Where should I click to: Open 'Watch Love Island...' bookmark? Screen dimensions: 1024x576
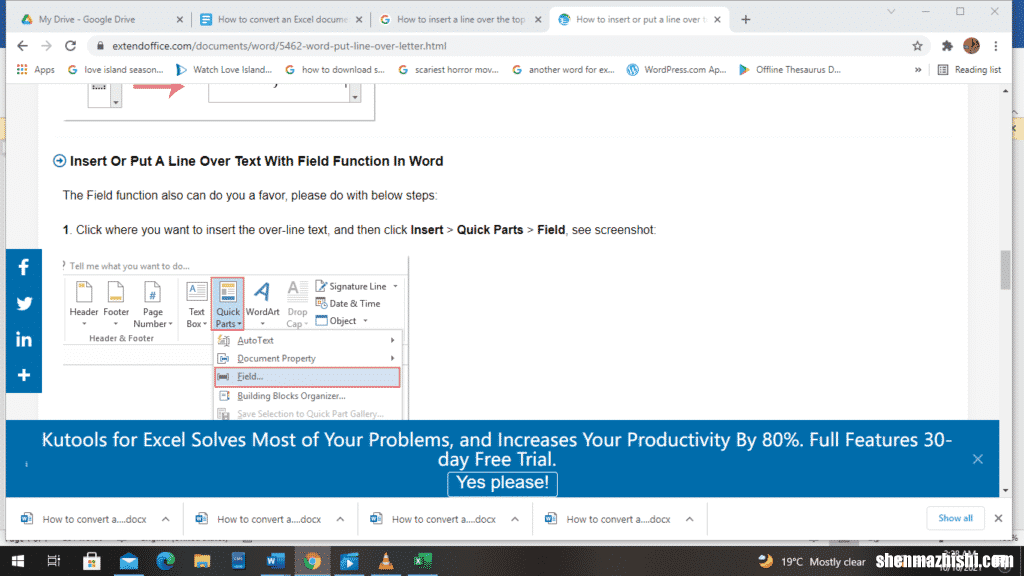pos(224,69)
